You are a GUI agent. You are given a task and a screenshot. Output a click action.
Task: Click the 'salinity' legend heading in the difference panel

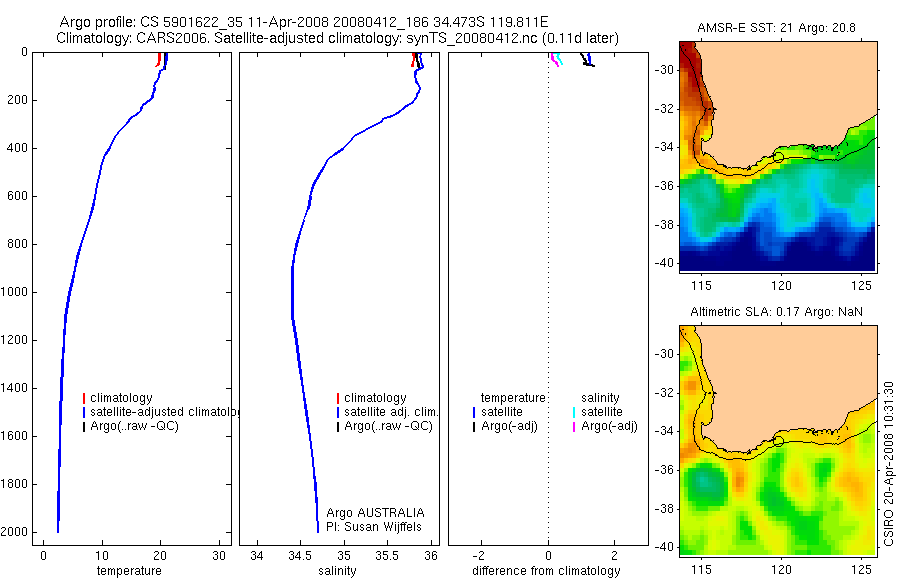click(600, 398)
